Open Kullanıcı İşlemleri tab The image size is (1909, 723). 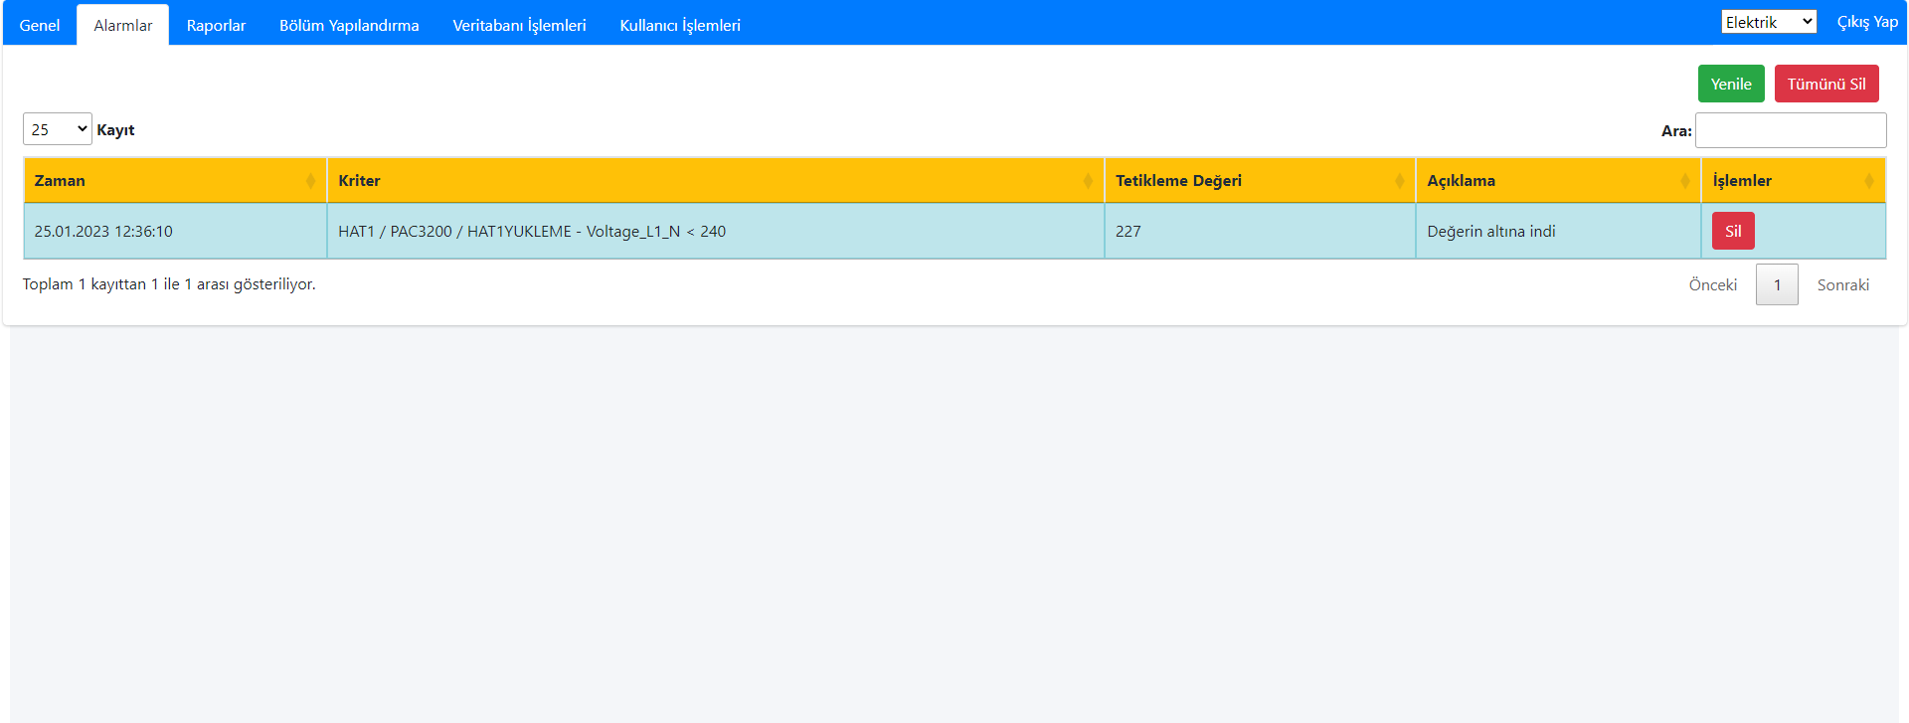[x=680, y=25]
